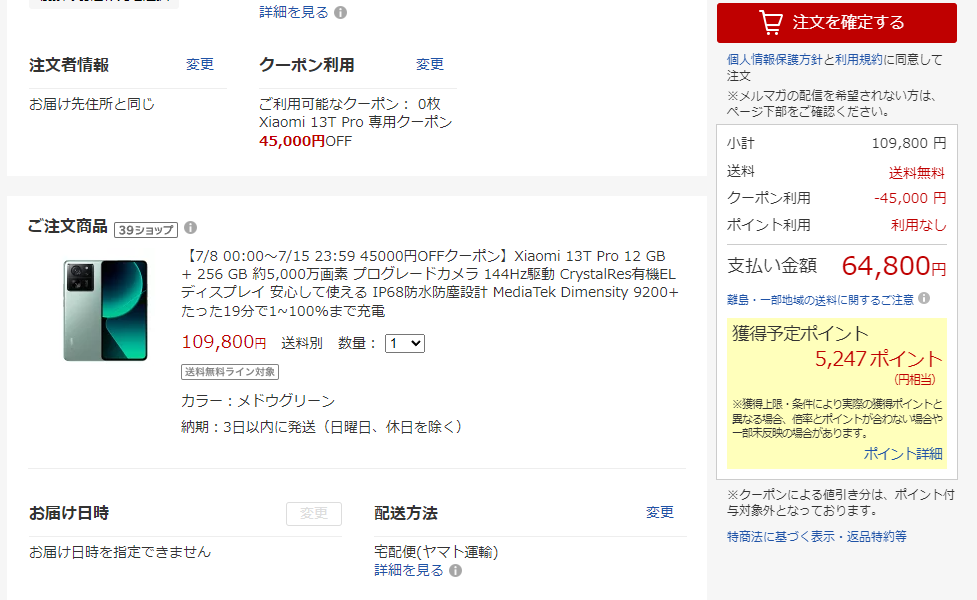The height and width of the screenshot is (600, 977).
Task: Click the カラー：メドウグリーン text
Action: [x=258, y=401]
